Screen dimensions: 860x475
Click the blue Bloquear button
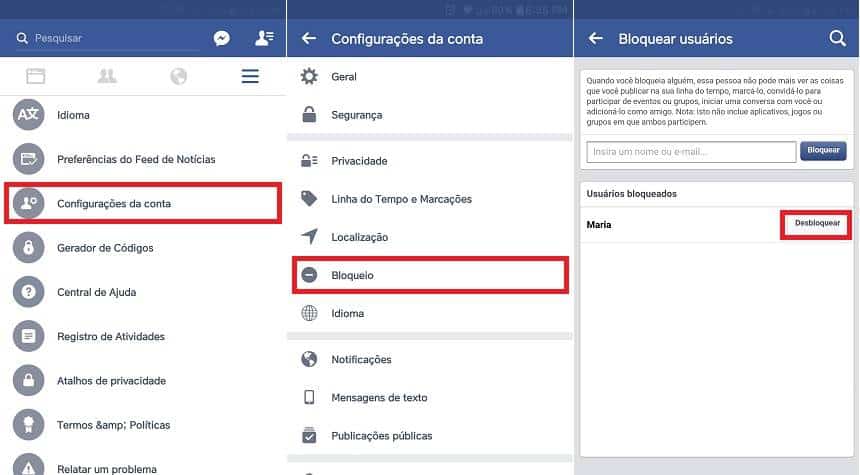click(x=823, y=150)
